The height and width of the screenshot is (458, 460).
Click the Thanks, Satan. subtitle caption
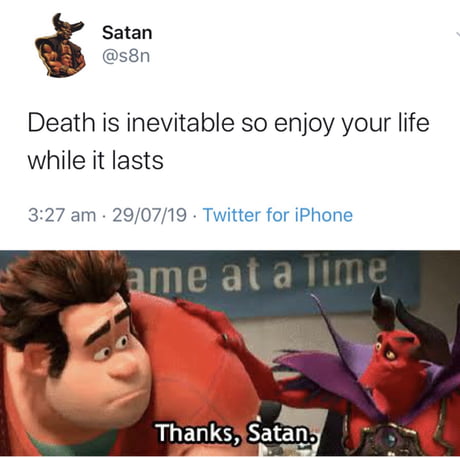point(236,433)
